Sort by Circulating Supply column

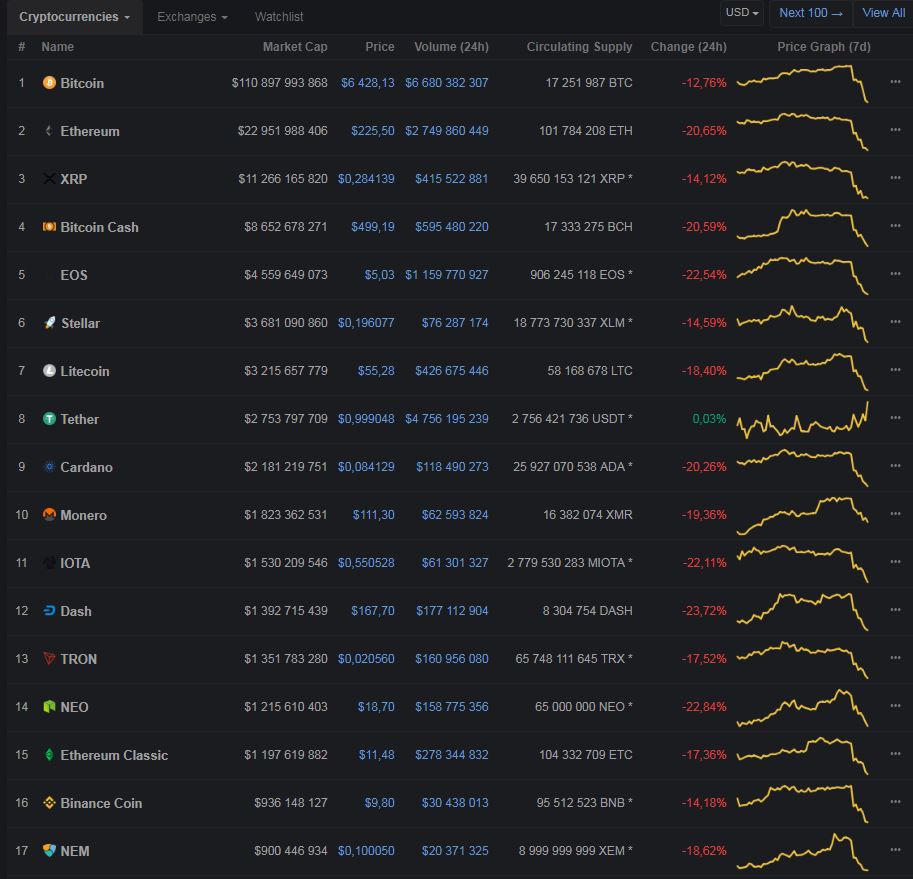(x=579, y=47)
